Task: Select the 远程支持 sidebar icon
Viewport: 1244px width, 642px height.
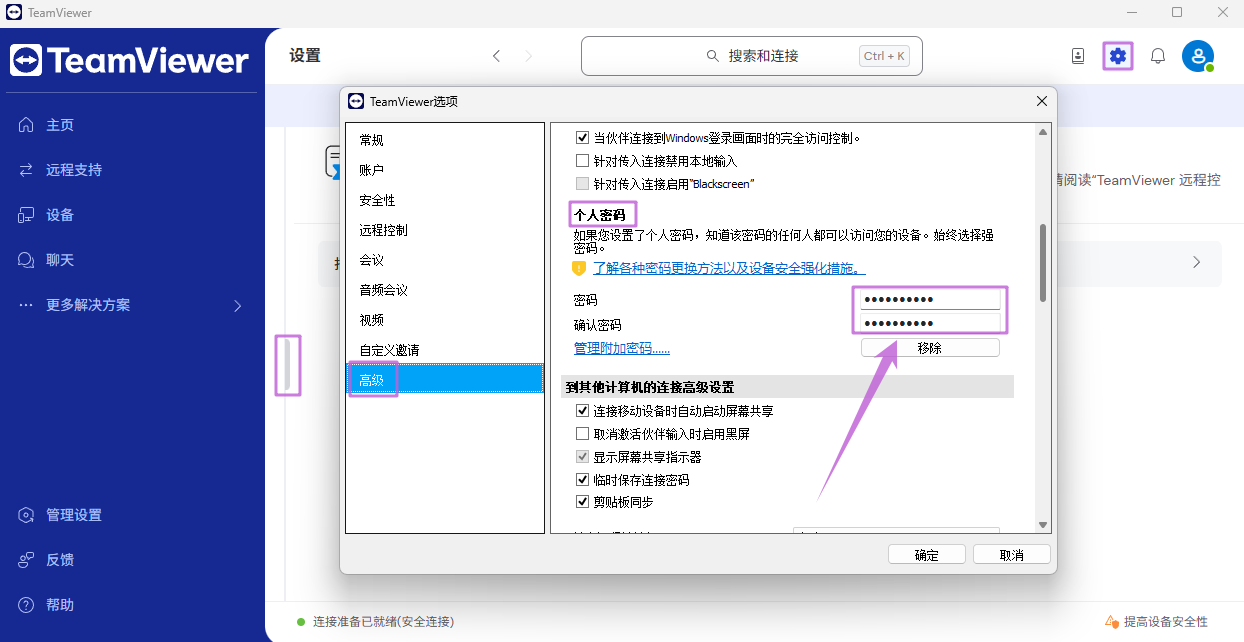Action: coord(26,169)
